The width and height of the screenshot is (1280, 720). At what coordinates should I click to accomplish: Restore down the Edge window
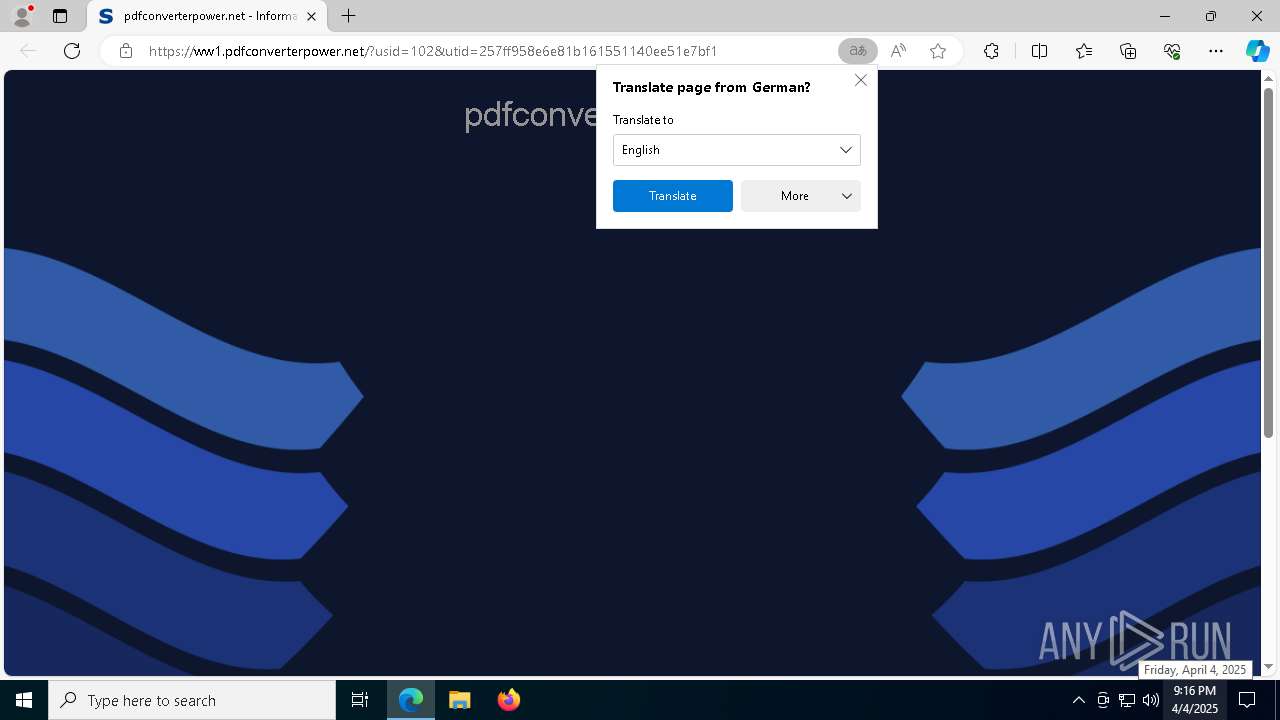point(1211,16)
